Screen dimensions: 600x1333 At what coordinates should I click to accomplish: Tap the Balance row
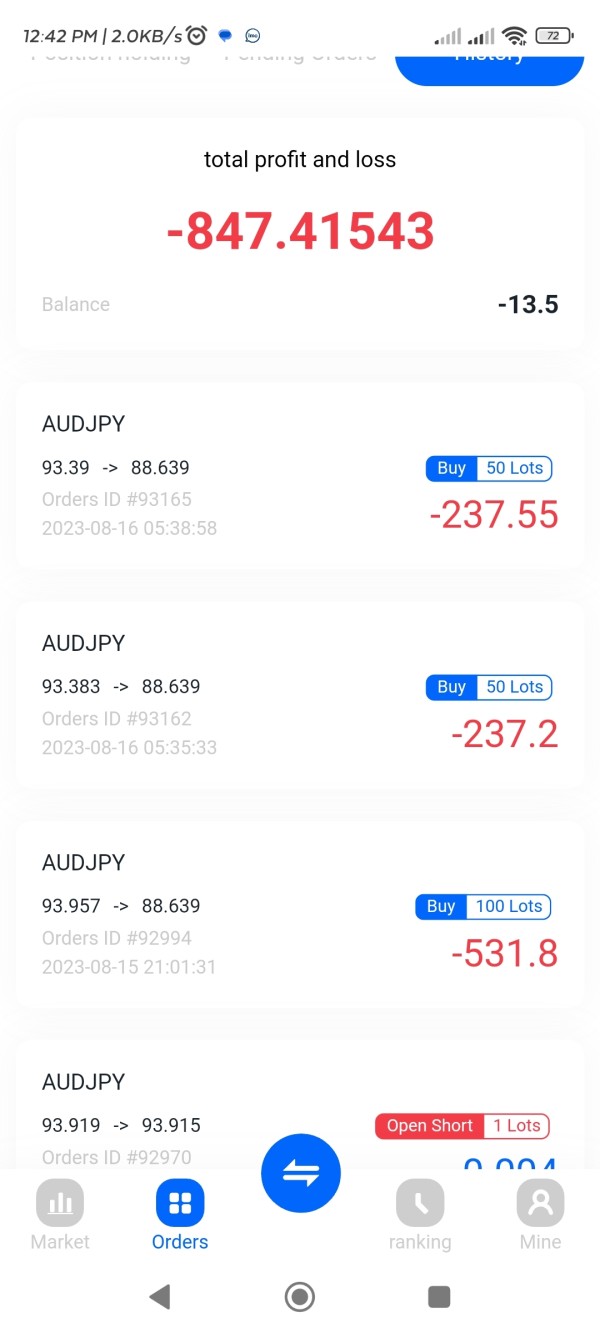coord(300,305)
